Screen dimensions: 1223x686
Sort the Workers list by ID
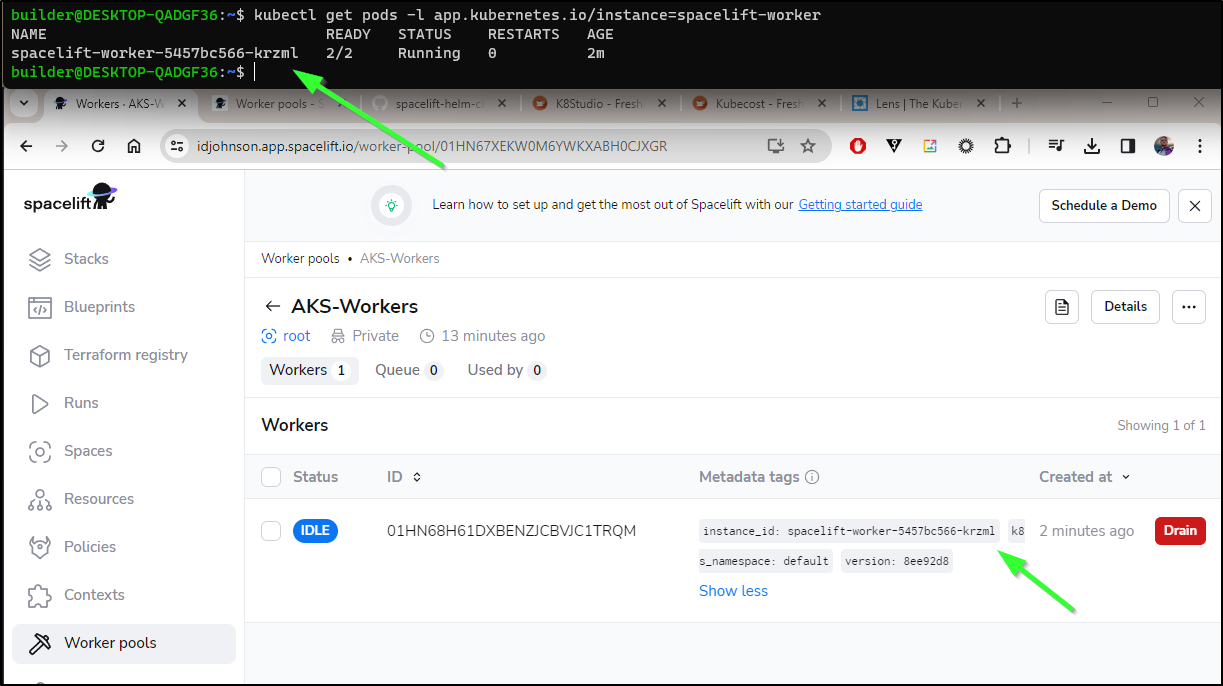405,477
